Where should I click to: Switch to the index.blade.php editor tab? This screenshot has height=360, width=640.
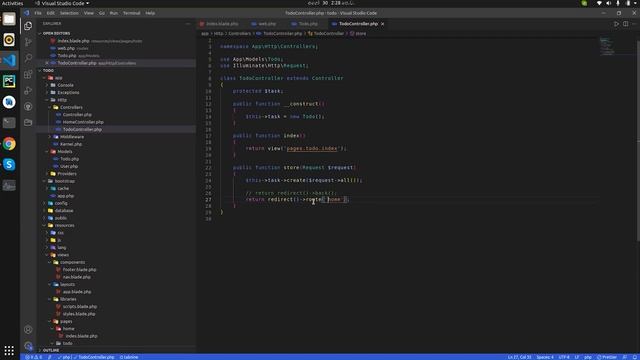(x=219, y=24)
